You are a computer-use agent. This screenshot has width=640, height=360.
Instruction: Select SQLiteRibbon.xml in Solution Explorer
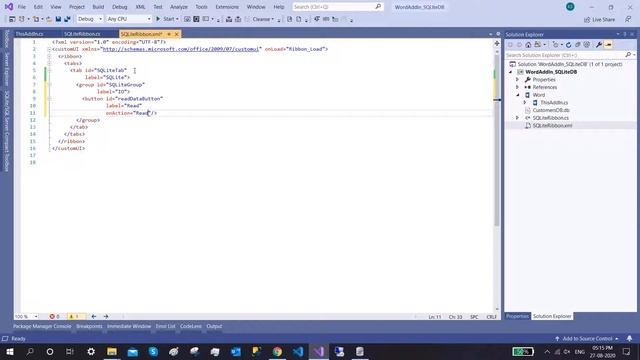coord(552,125)
